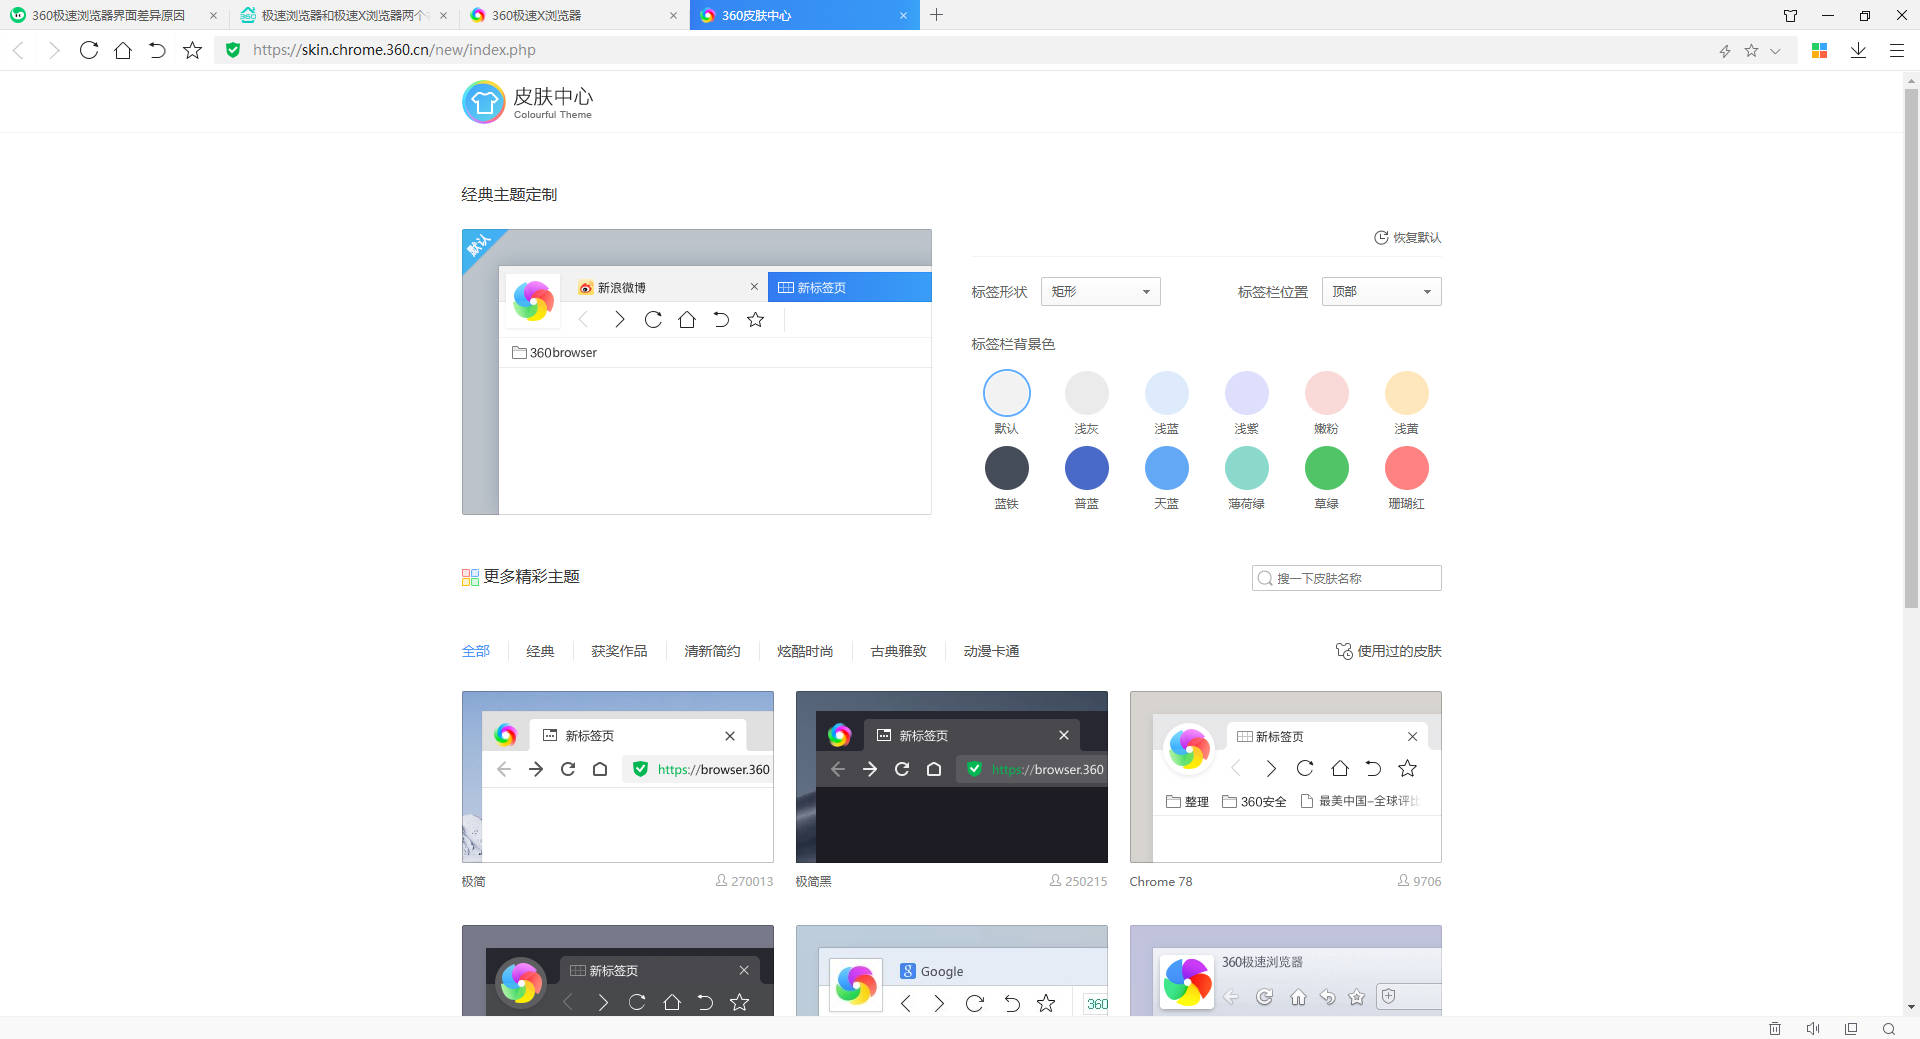Go forward with the browser forward arrow
This screenshot has height=1039, width=1920.
click(x=54, y=50)
